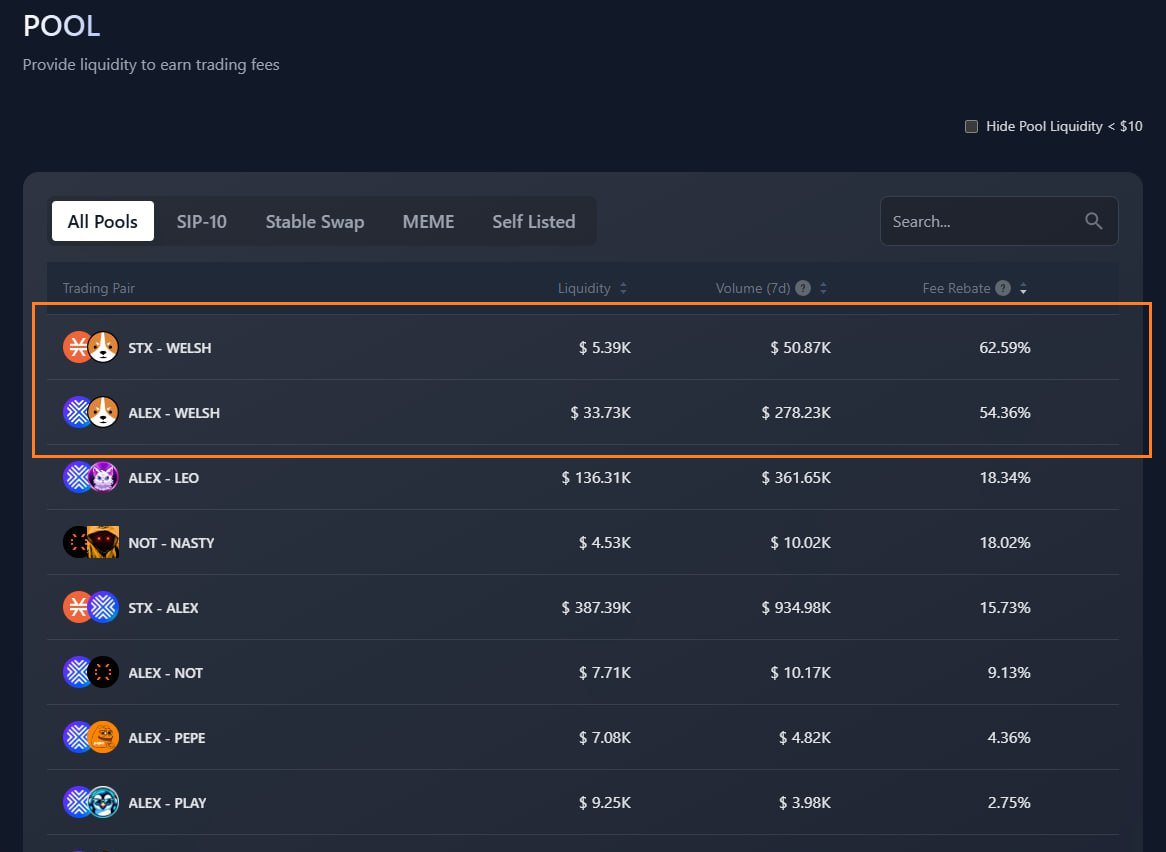1166x852 pixels.
Task: Click the $ 3.98K volume value
Action: click(805, 802)
